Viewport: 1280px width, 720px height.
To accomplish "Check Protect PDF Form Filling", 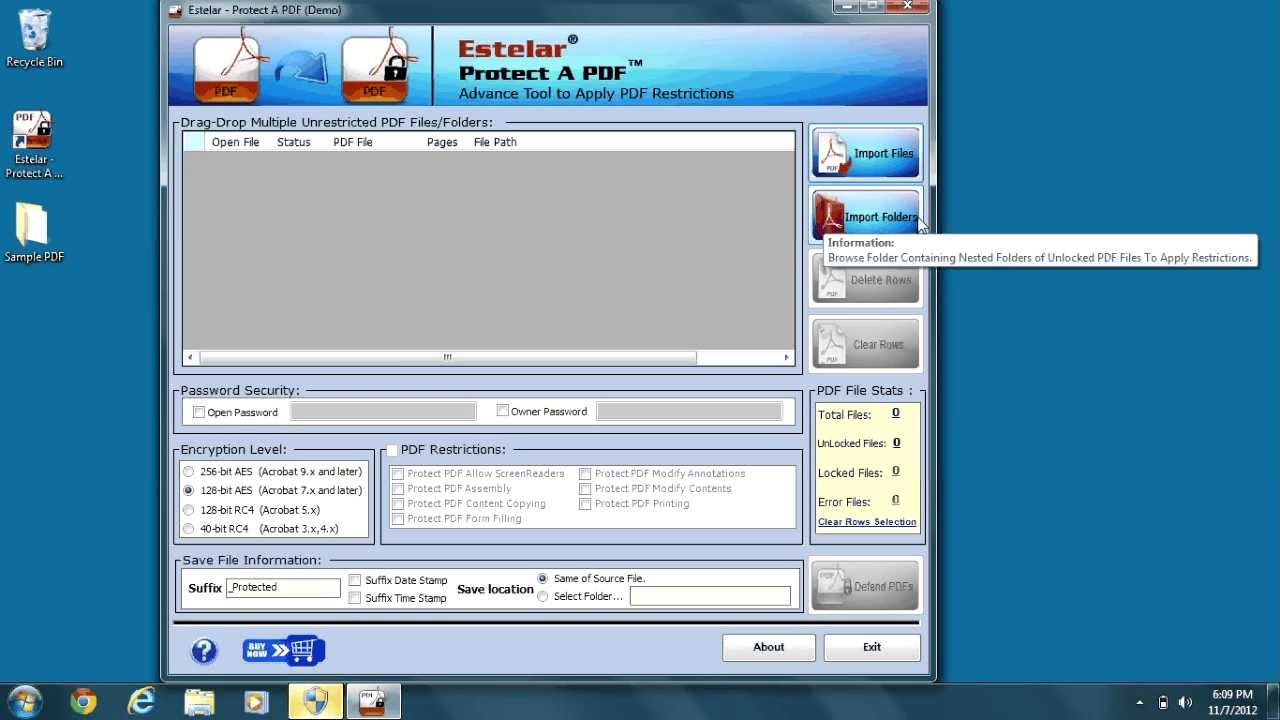I will click(398, 519).
